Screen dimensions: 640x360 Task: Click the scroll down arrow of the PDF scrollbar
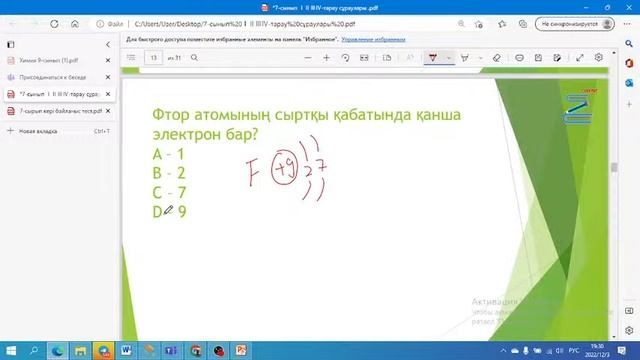point(614,337)
